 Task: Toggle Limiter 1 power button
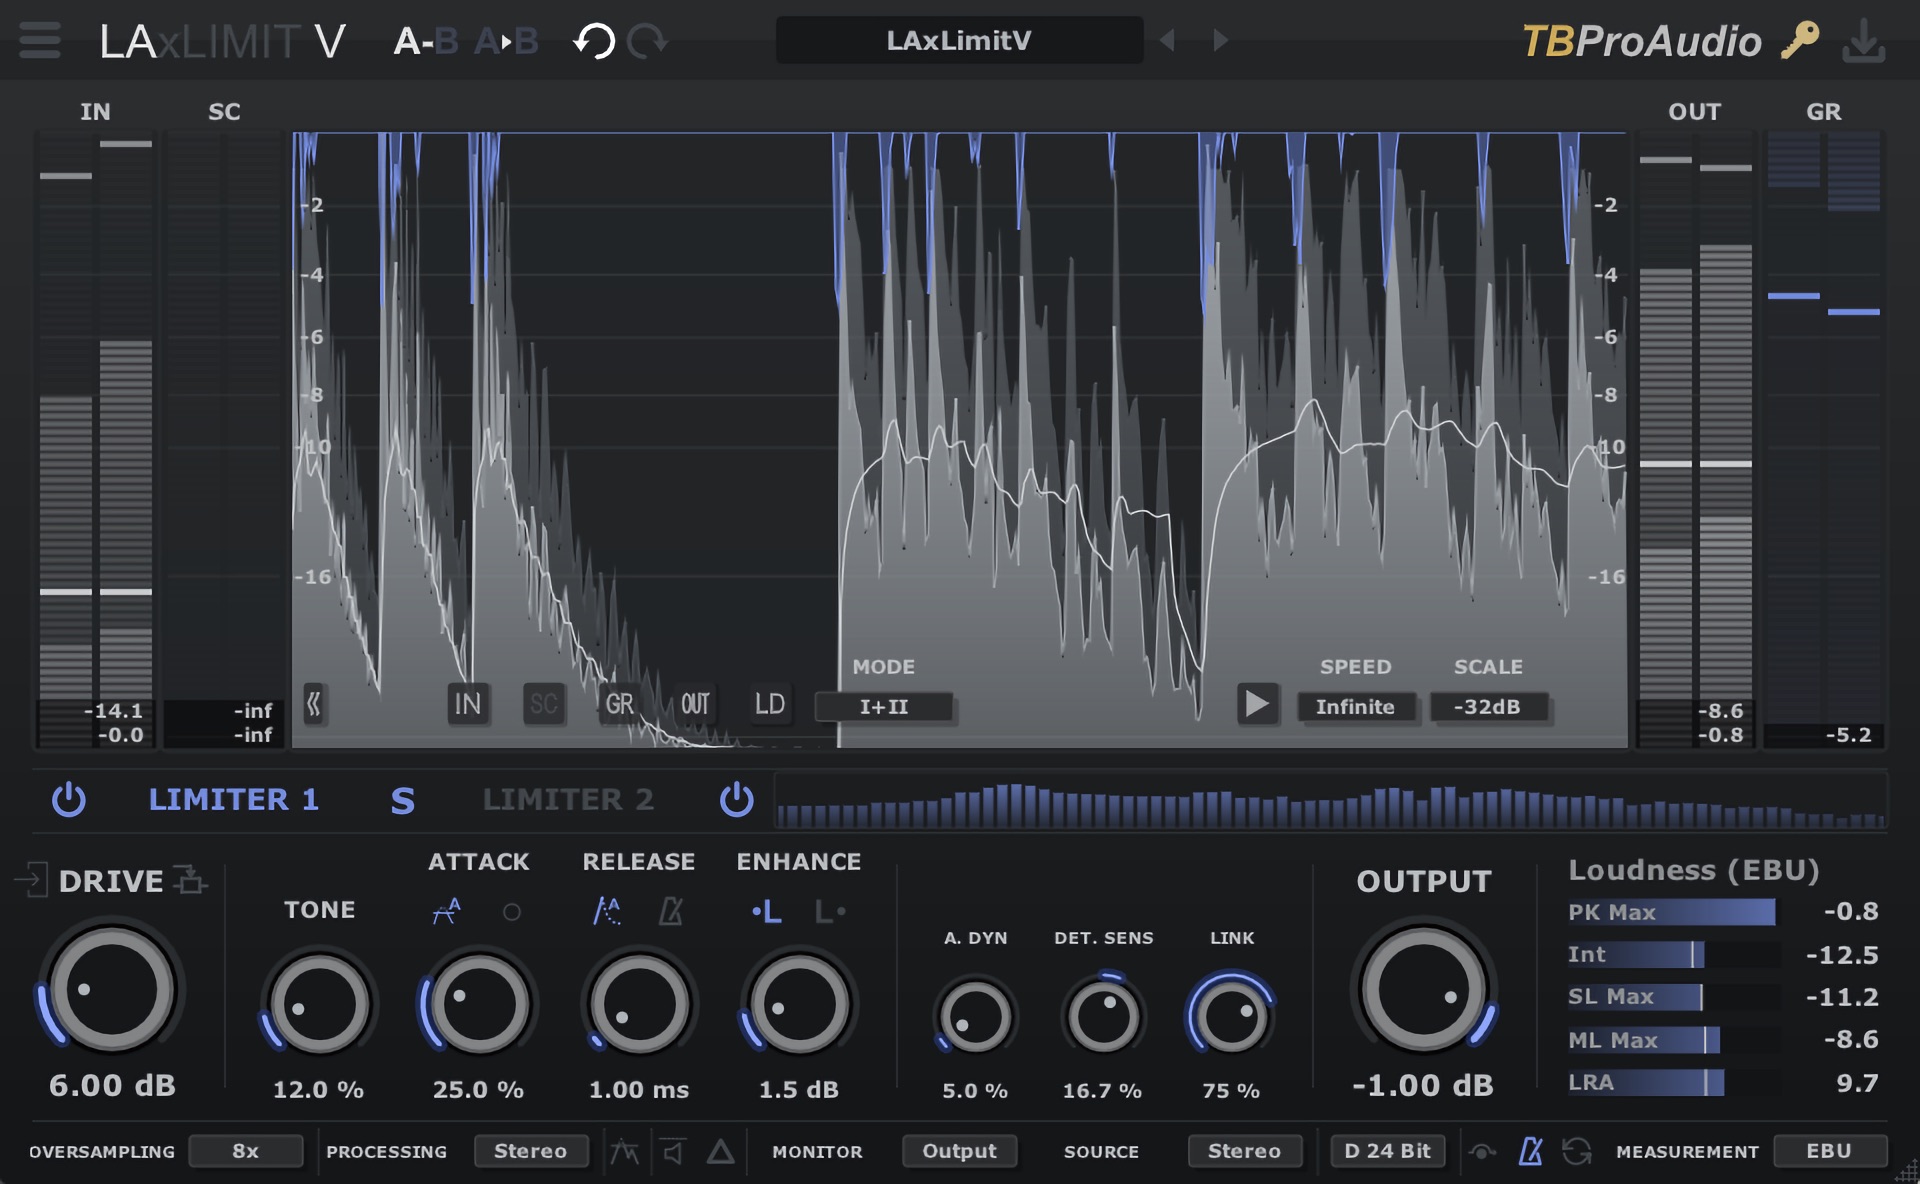pos(69,799)
